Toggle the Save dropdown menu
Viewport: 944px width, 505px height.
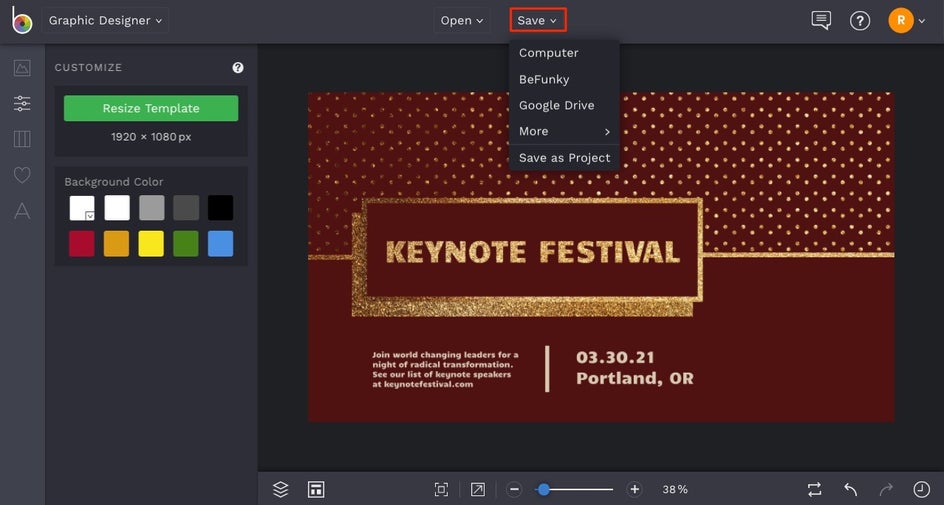(538, 20)
